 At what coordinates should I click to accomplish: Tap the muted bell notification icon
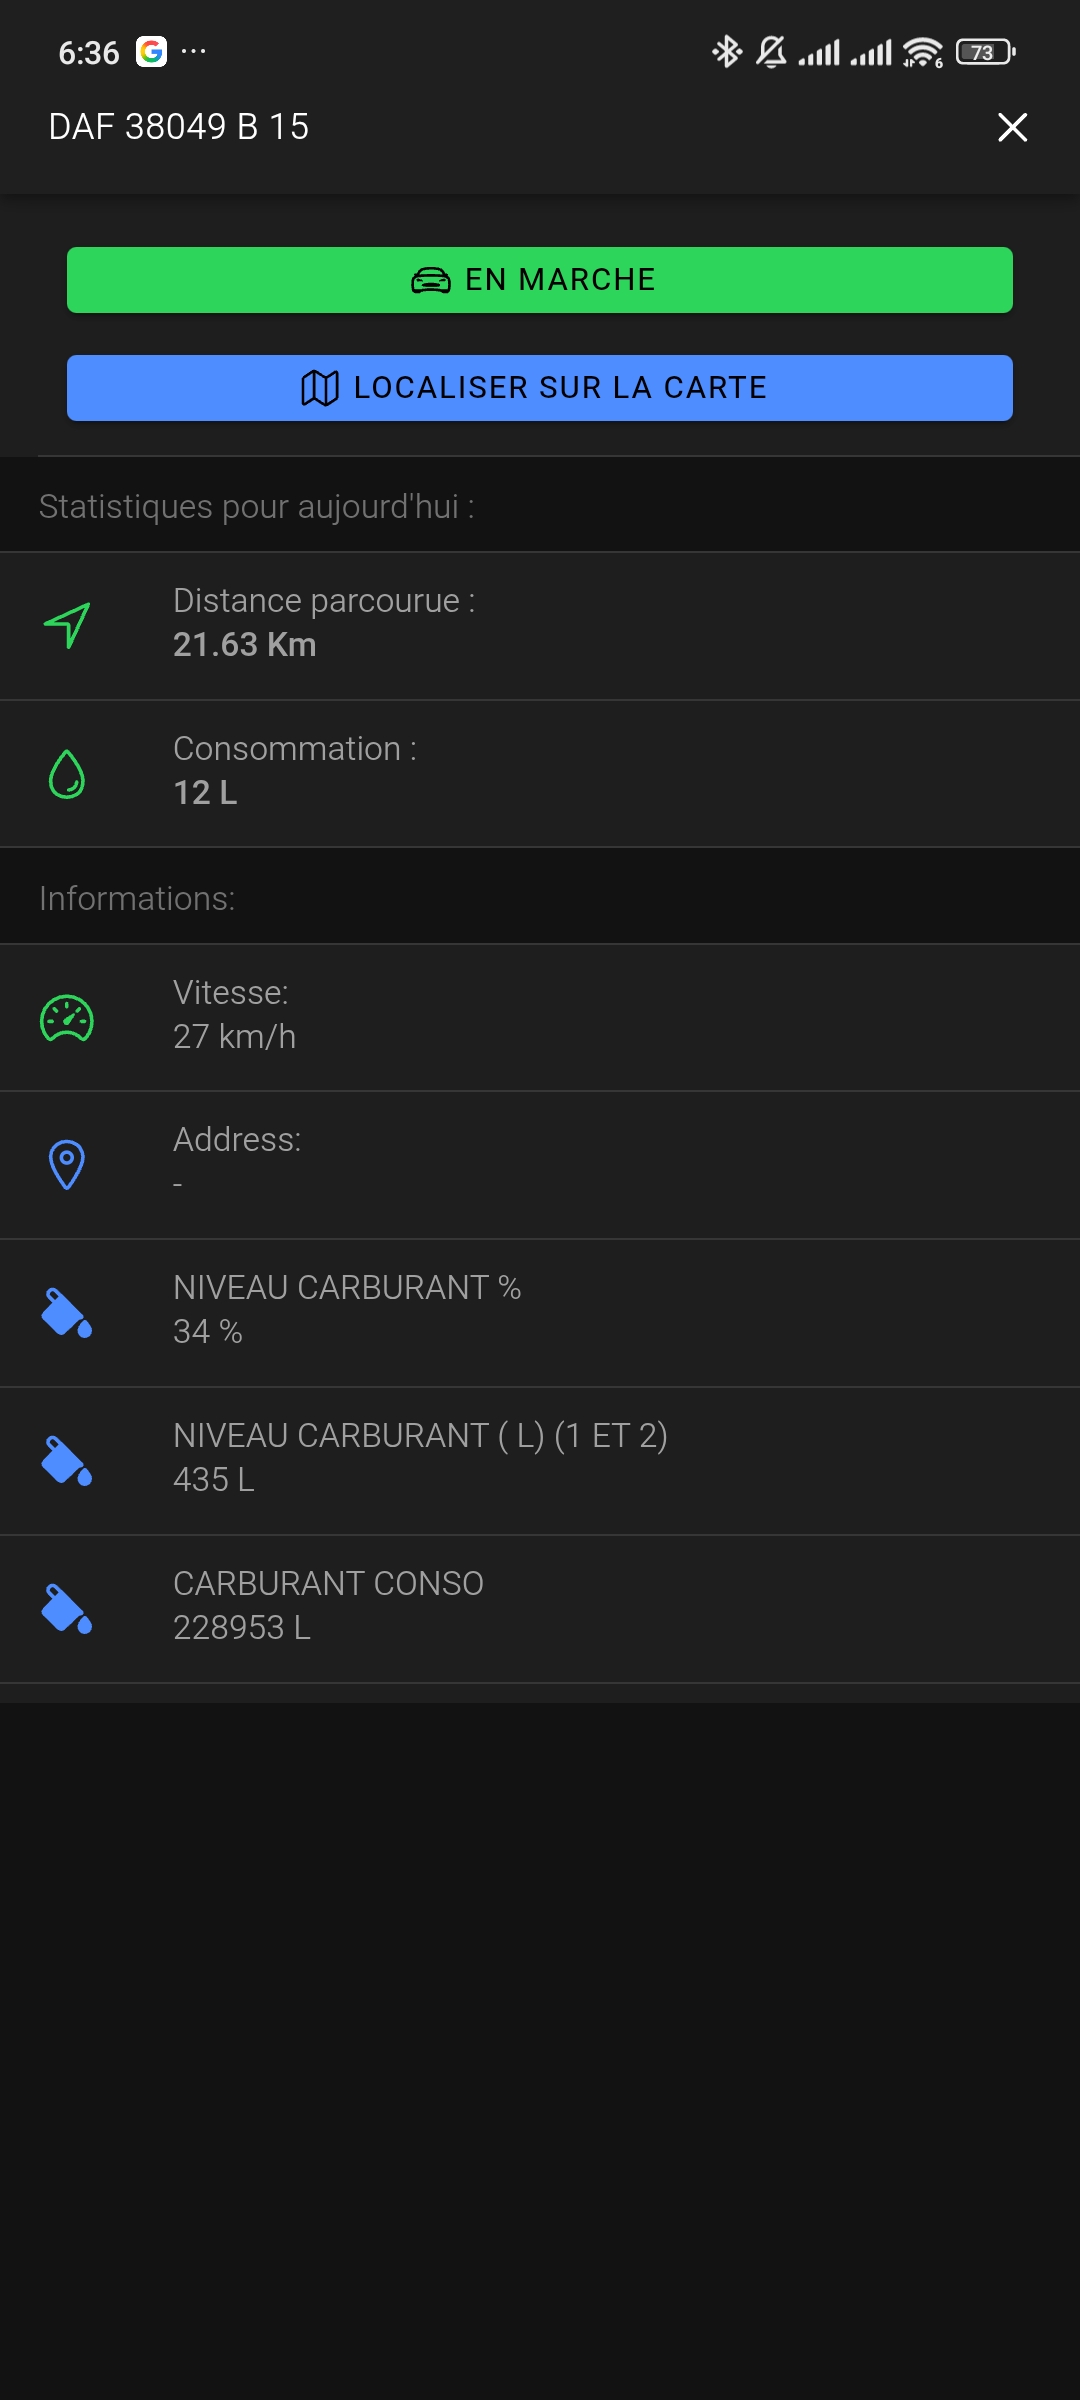(x=771, y=52)
